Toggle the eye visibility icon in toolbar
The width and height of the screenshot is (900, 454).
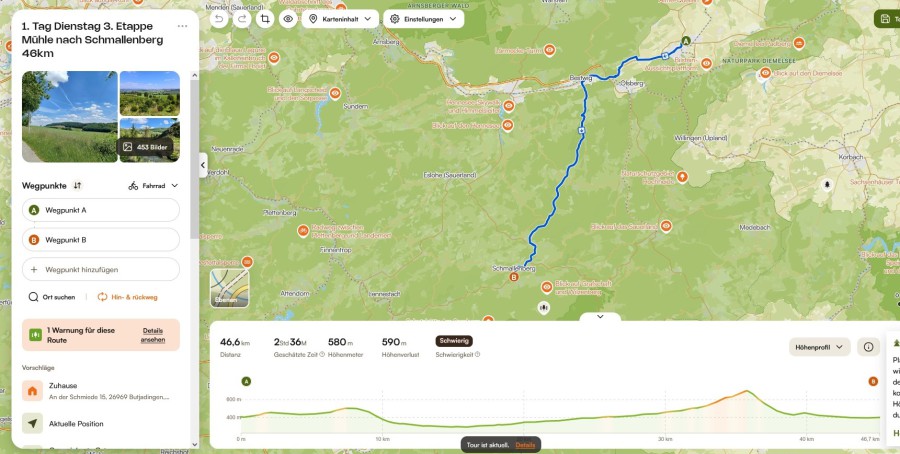pyautogui.click(x=288, y=19)
